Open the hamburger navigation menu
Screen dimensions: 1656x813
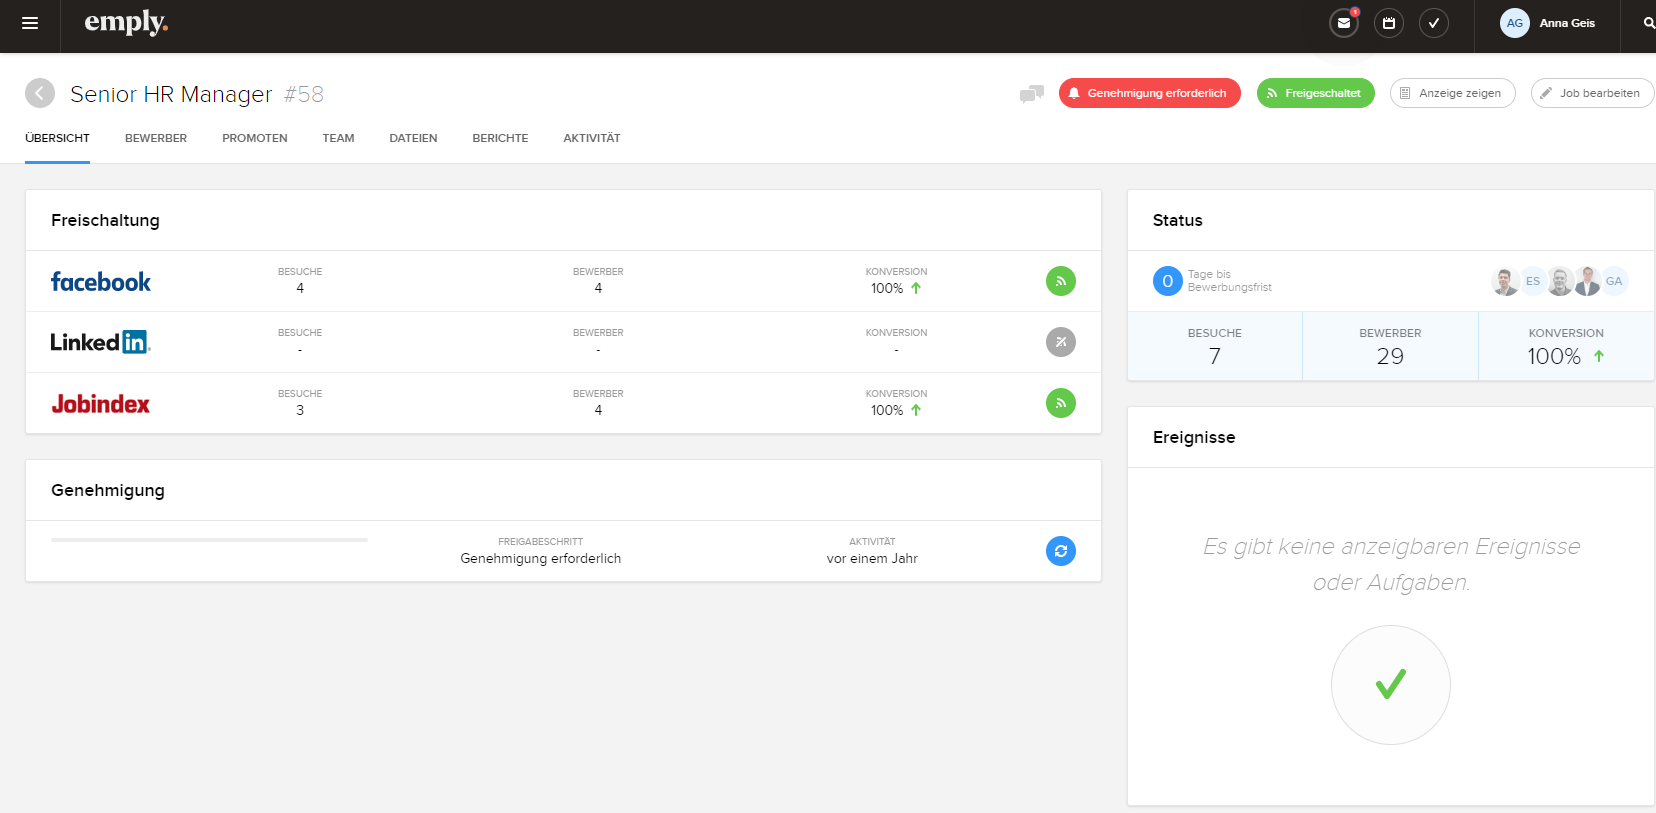point(30,23)
